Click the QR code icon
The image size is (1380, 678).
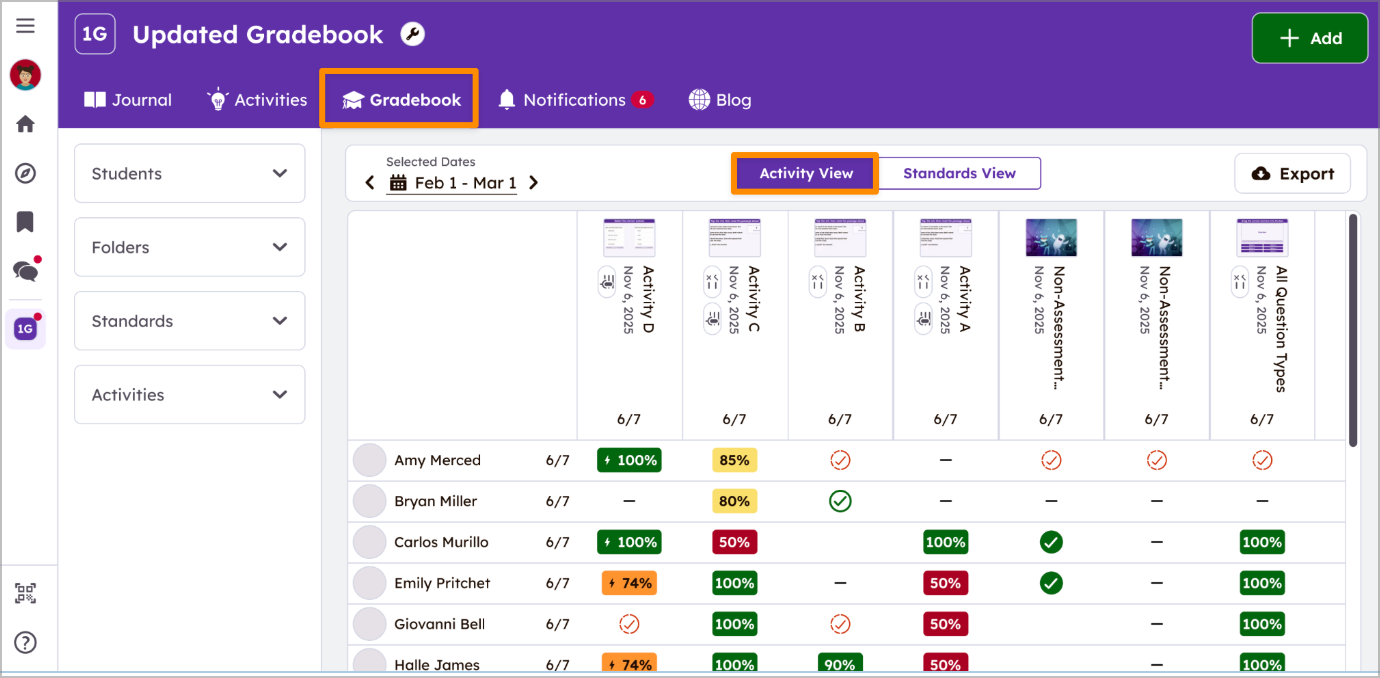coord(25,593)
